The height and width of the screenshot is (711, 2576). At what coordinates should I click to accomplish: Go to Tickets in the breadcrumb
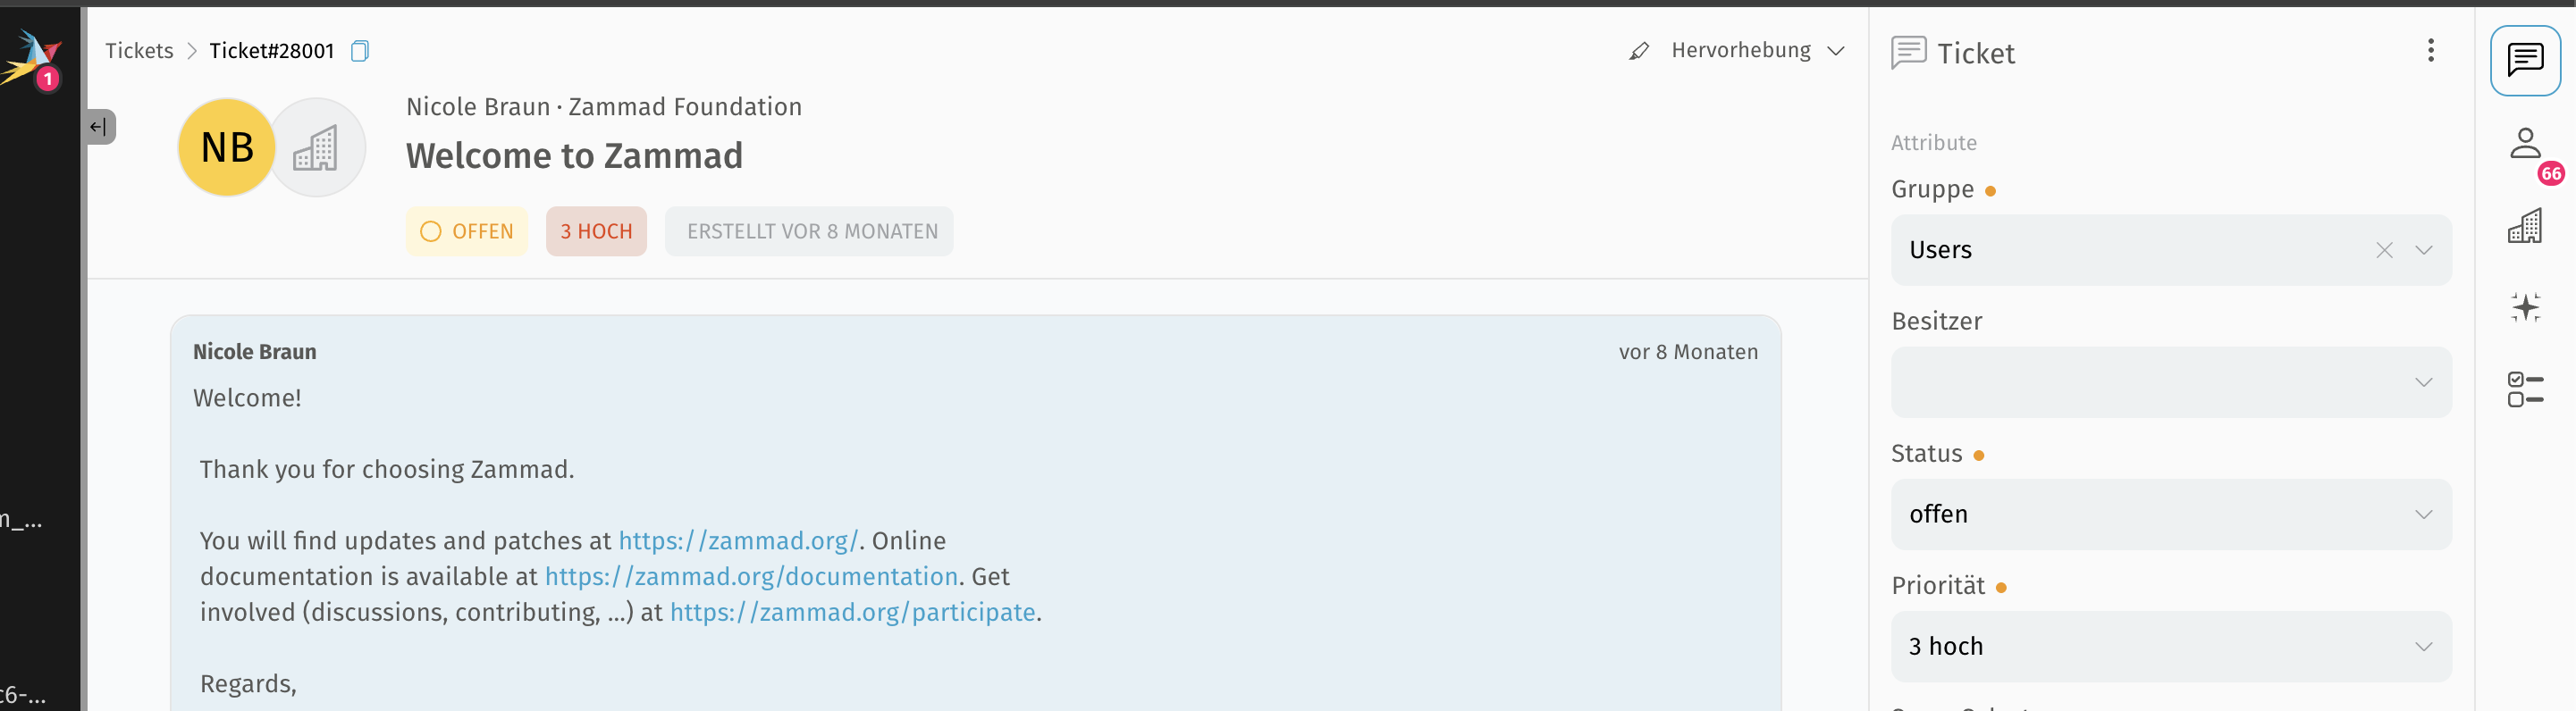pyautogui.click(x=139, y=51)
